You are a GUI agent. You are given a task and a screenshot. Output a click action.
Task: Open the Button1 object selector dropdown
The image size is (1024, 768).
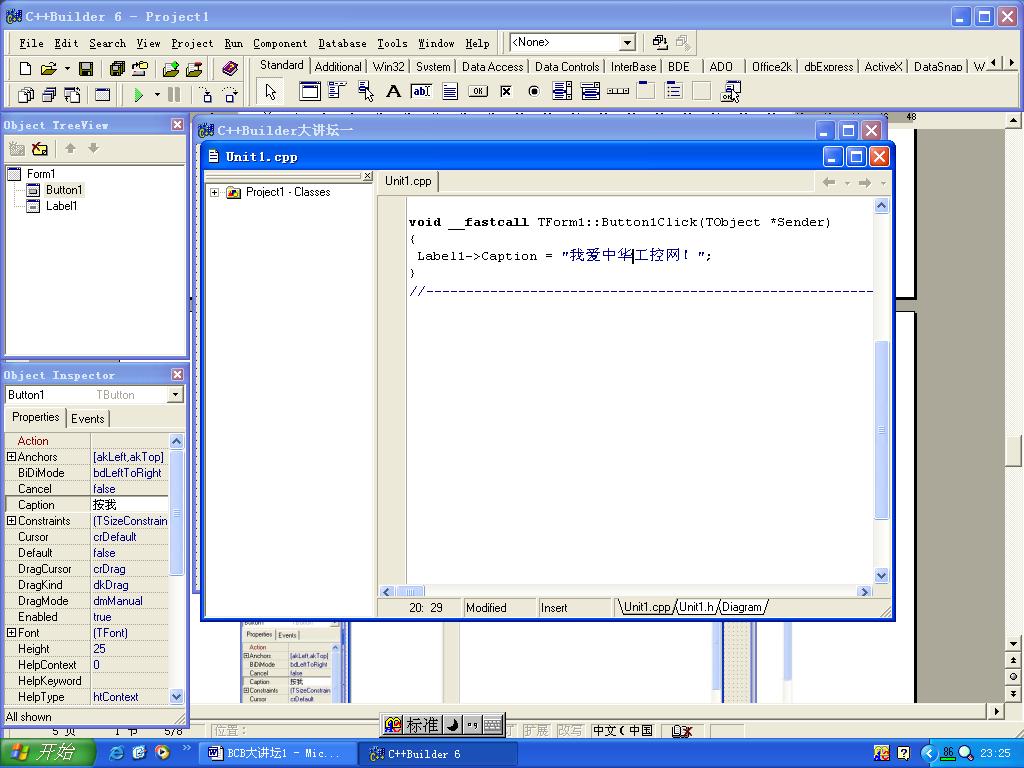click(x=175, y=394)
